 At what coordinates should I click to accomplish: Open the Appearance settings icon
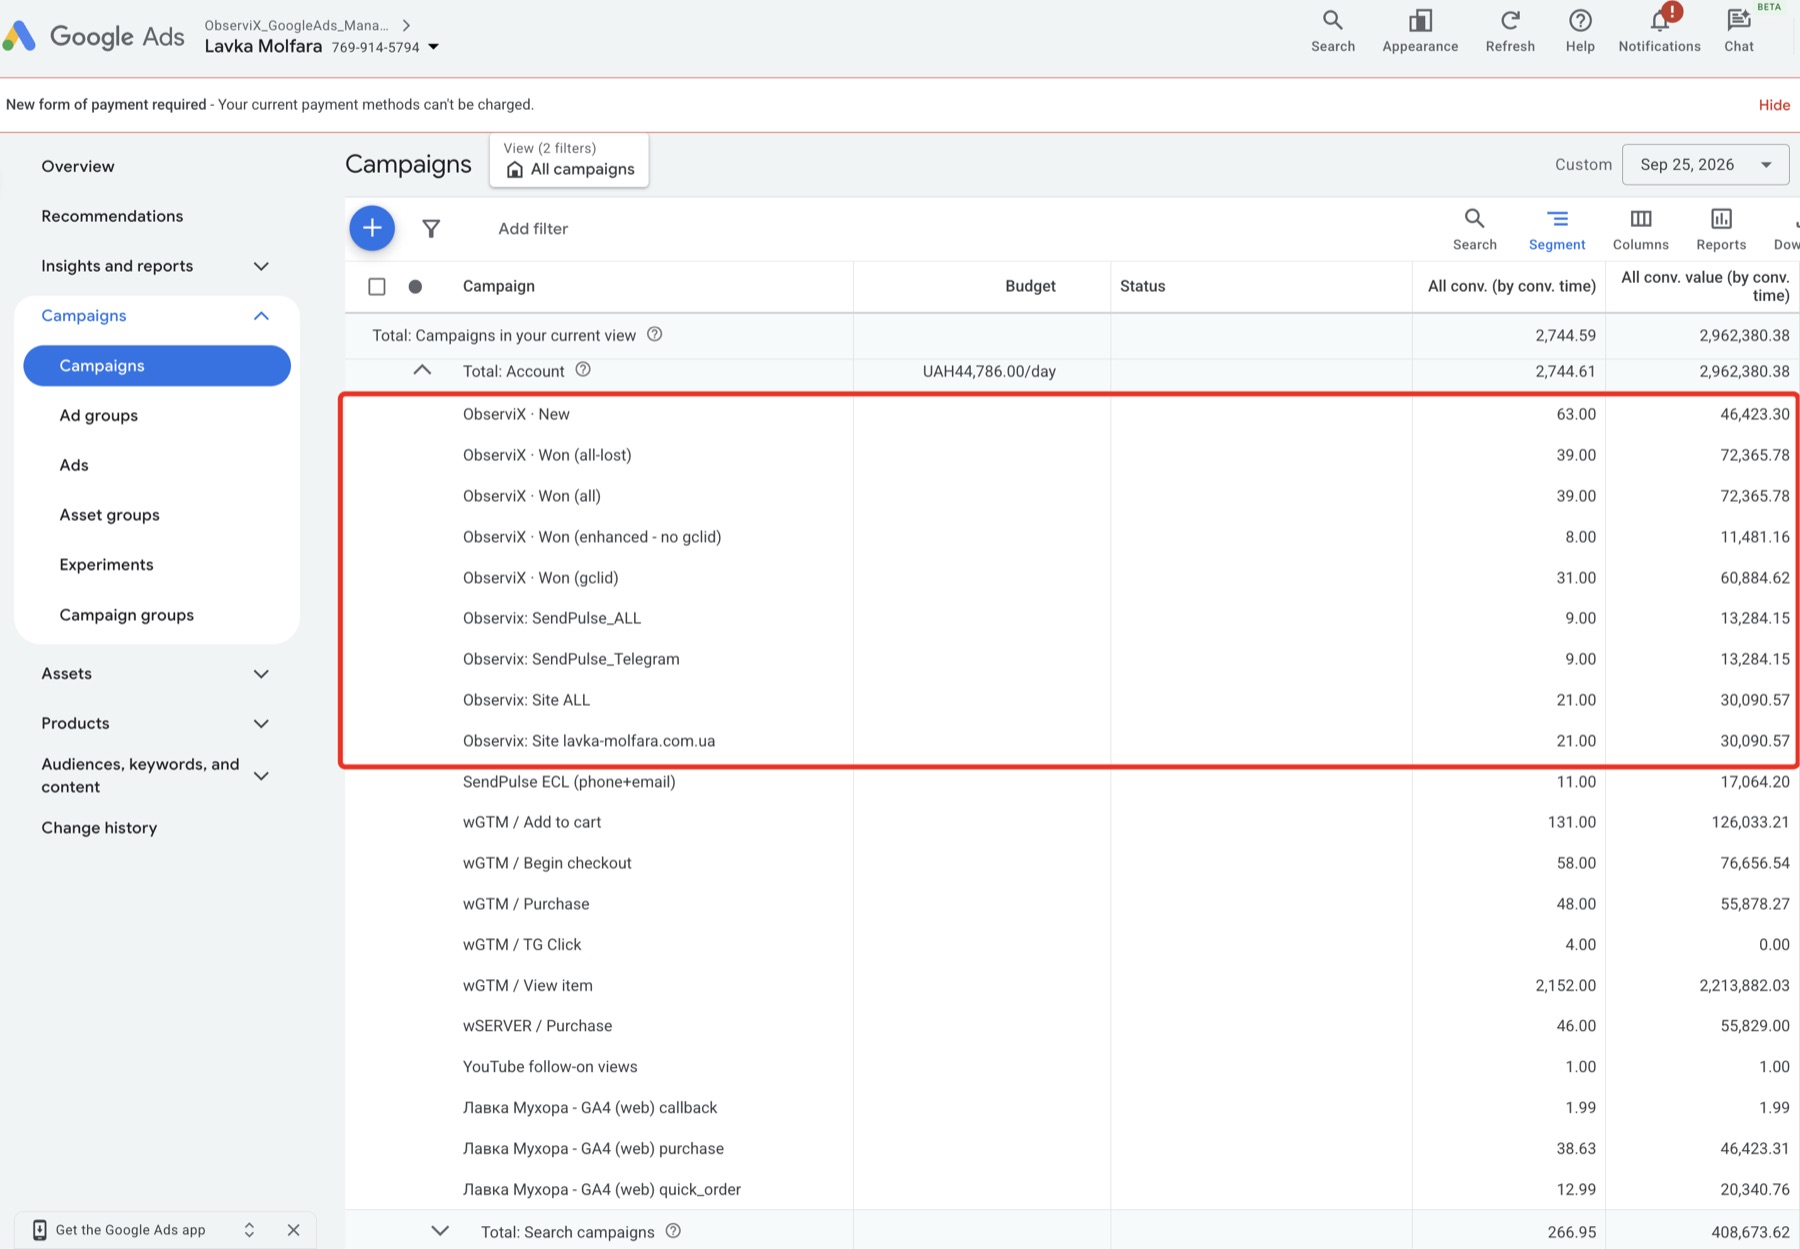1420,31
